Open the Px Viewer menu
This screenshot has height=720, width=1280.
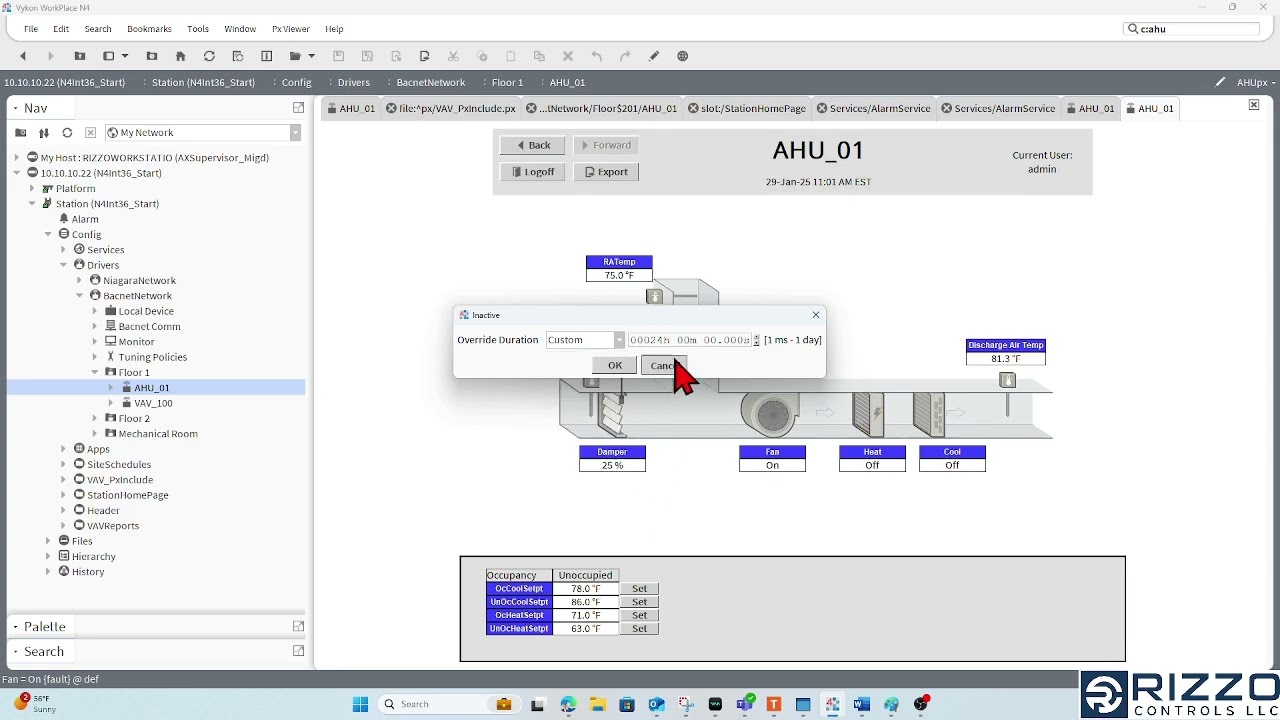pos(291,29)
